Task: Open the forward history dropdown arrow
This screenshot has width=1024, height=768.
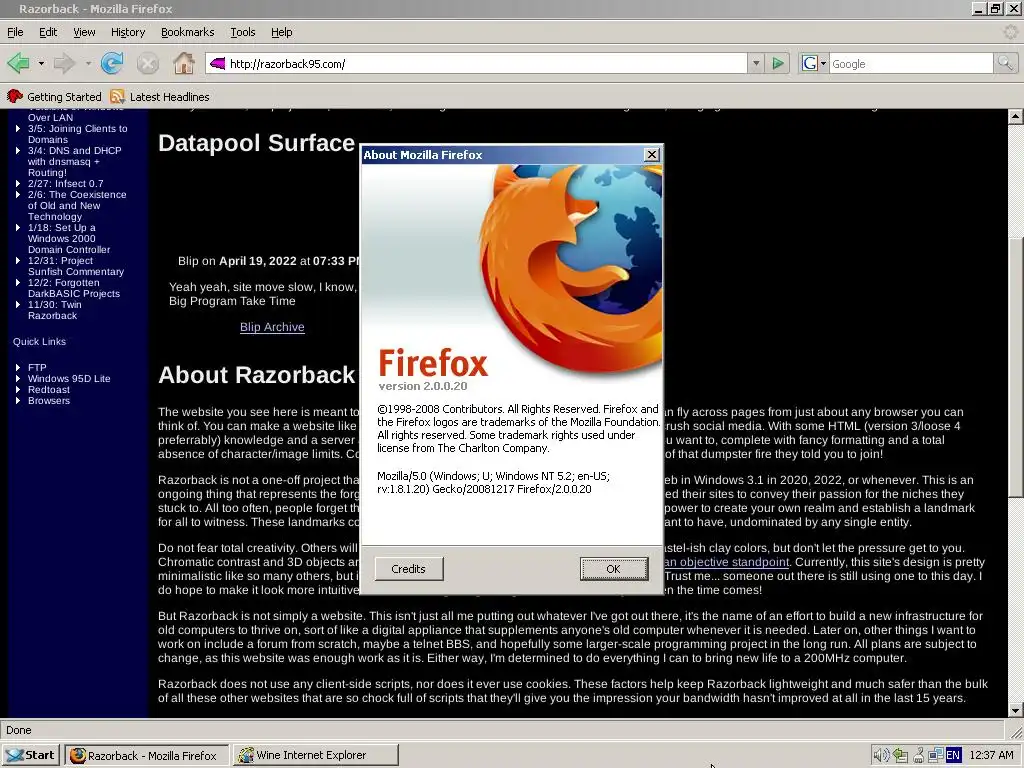Action: (88, 63)
